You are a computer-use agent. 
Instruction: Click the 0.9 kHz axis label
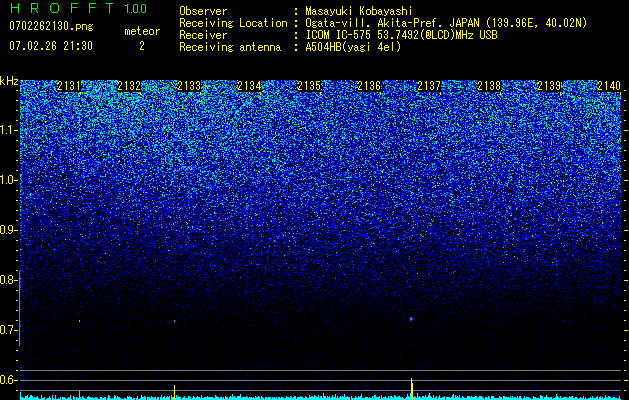click(8, 230)
